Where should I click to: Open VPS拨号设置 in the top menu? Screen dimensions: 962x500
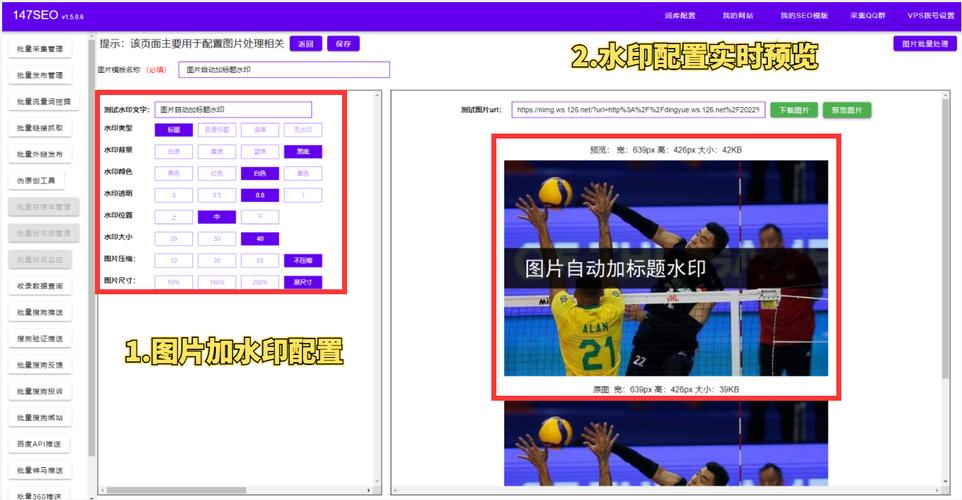(930, 16)
